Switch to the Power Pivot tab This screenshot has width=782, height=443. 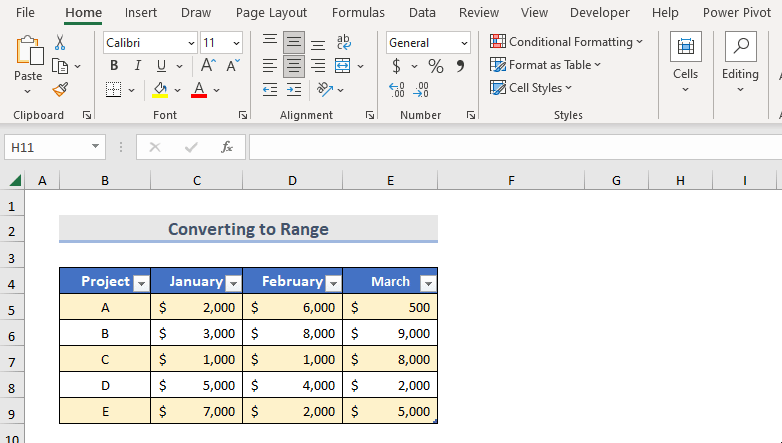tap(737, 12)
